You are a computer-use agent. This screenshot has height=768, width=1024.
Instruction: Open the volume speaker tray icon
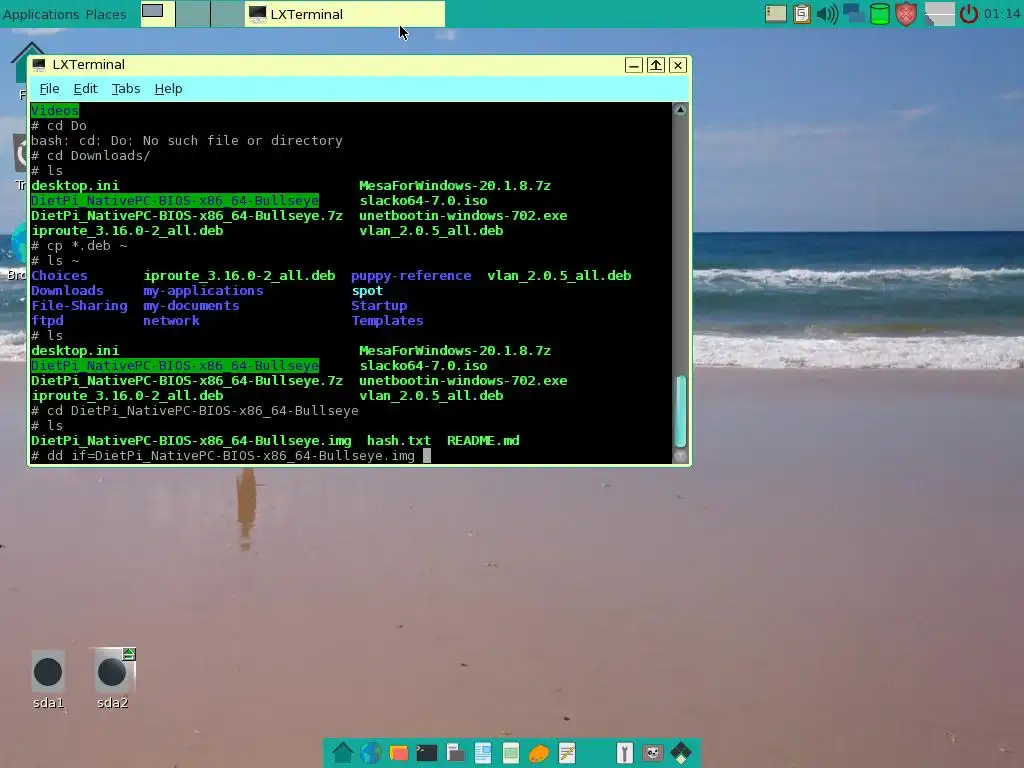pyautogui.click(x=827, y=14)
